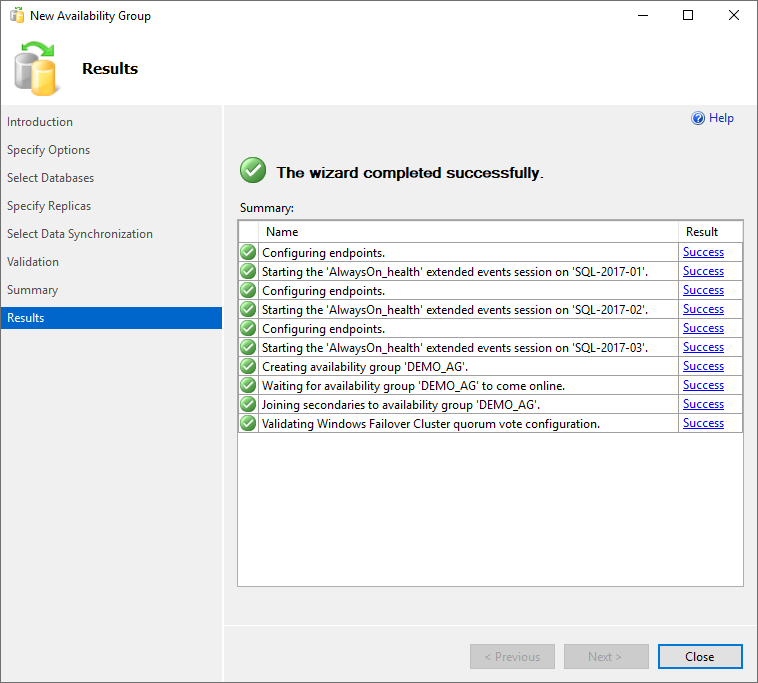Click the green check icon for 'SQL-2017-03' session row
Viewport: 758px width, 683px height.
[248, 347]
